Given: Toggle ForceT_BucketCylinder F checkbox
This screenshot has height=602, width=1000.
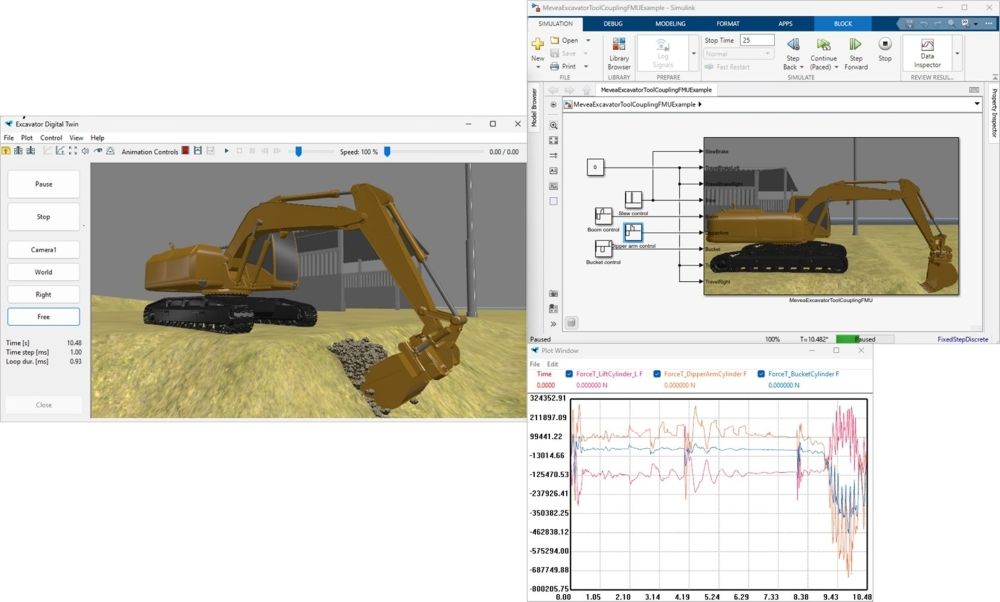Looking at the screenshot, I should point(761,374).
